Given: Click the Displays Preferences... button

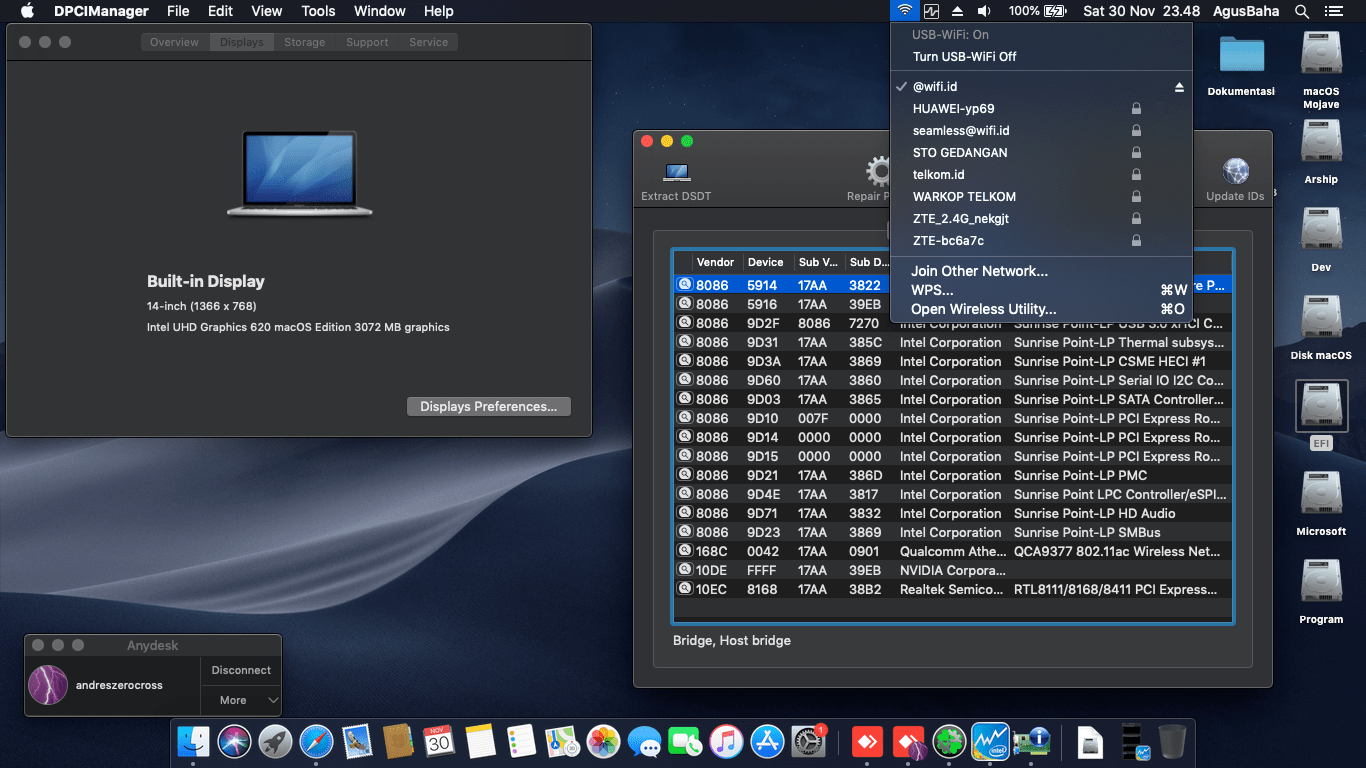Looking at the screenshot, I should click(489, 407).
